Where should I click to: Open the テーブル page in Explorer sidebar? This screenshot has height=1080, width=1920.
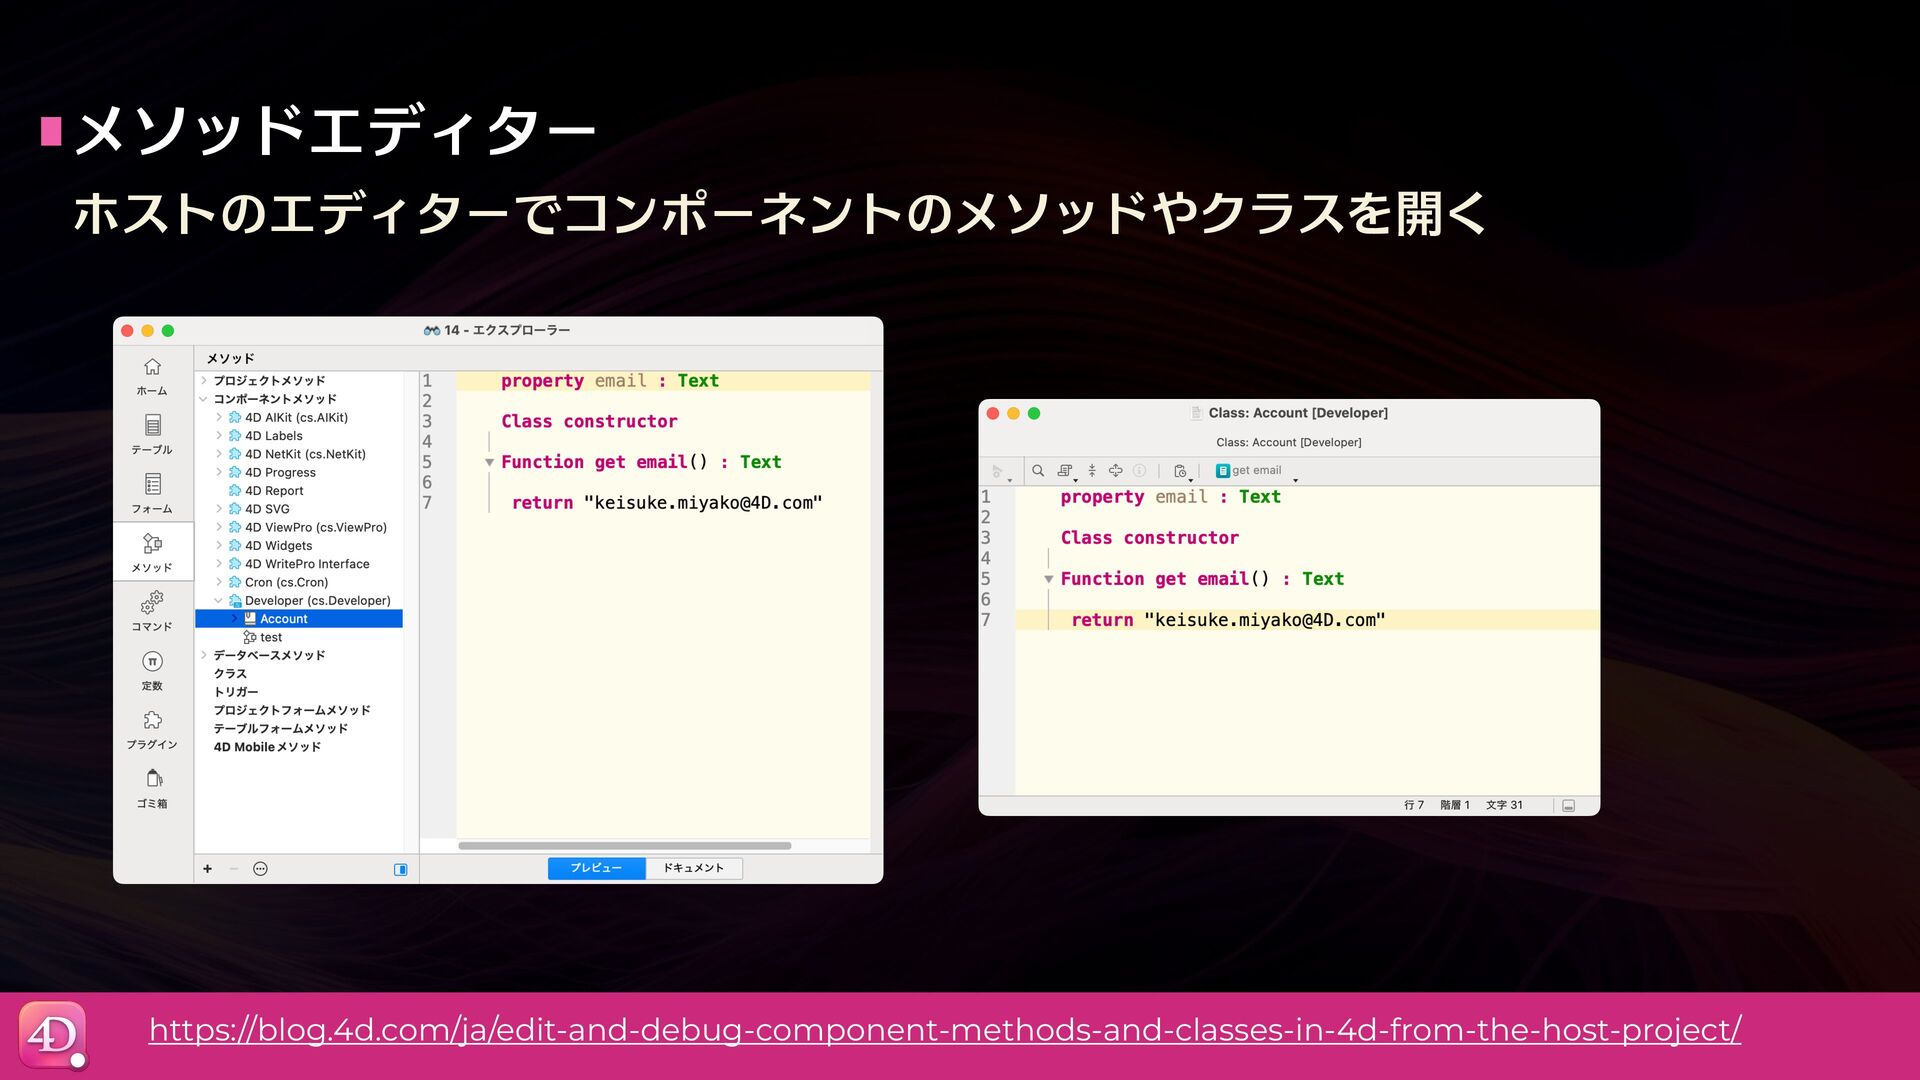tap(152, 435)
